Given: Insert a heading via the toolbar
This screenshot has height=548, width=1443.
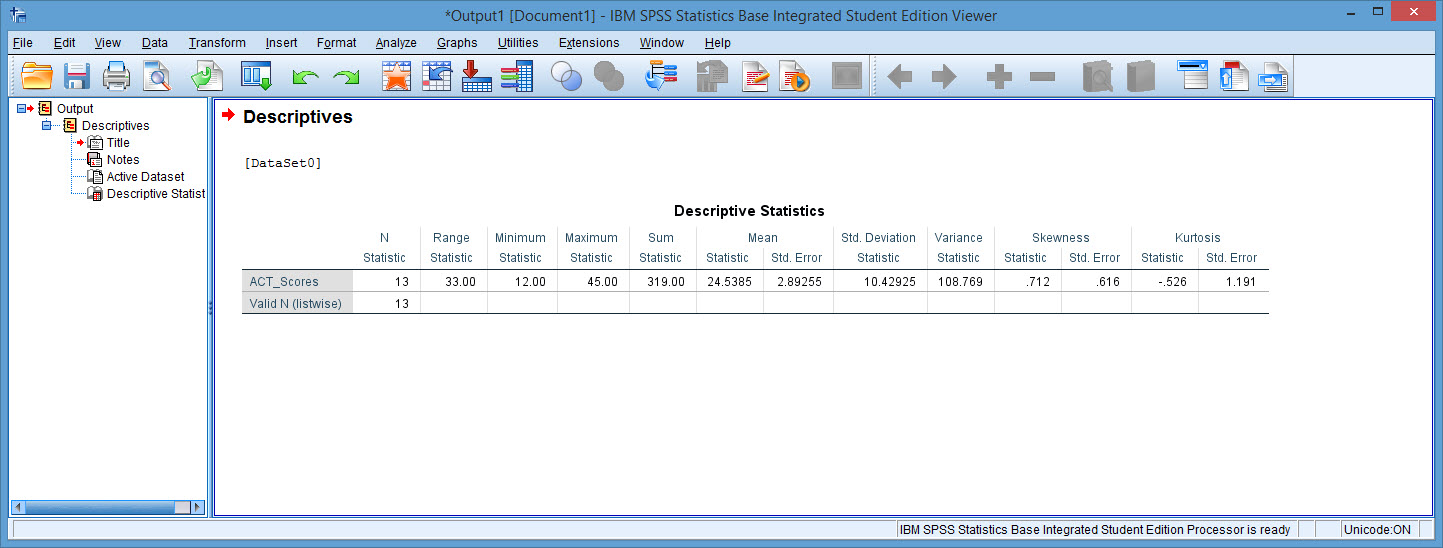Looking at the screenshot, I should (x=1193, y=77).
